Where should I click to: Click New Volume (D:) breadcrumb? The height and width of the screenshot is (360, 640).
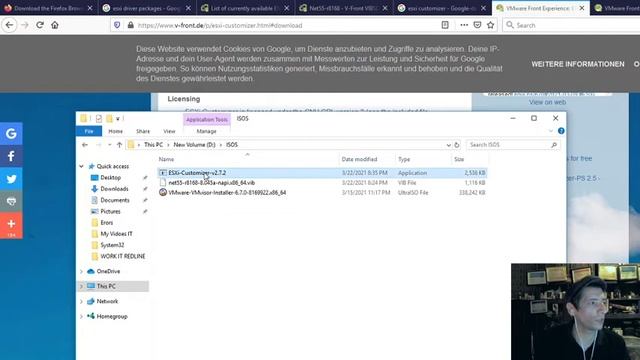(194, 145)
